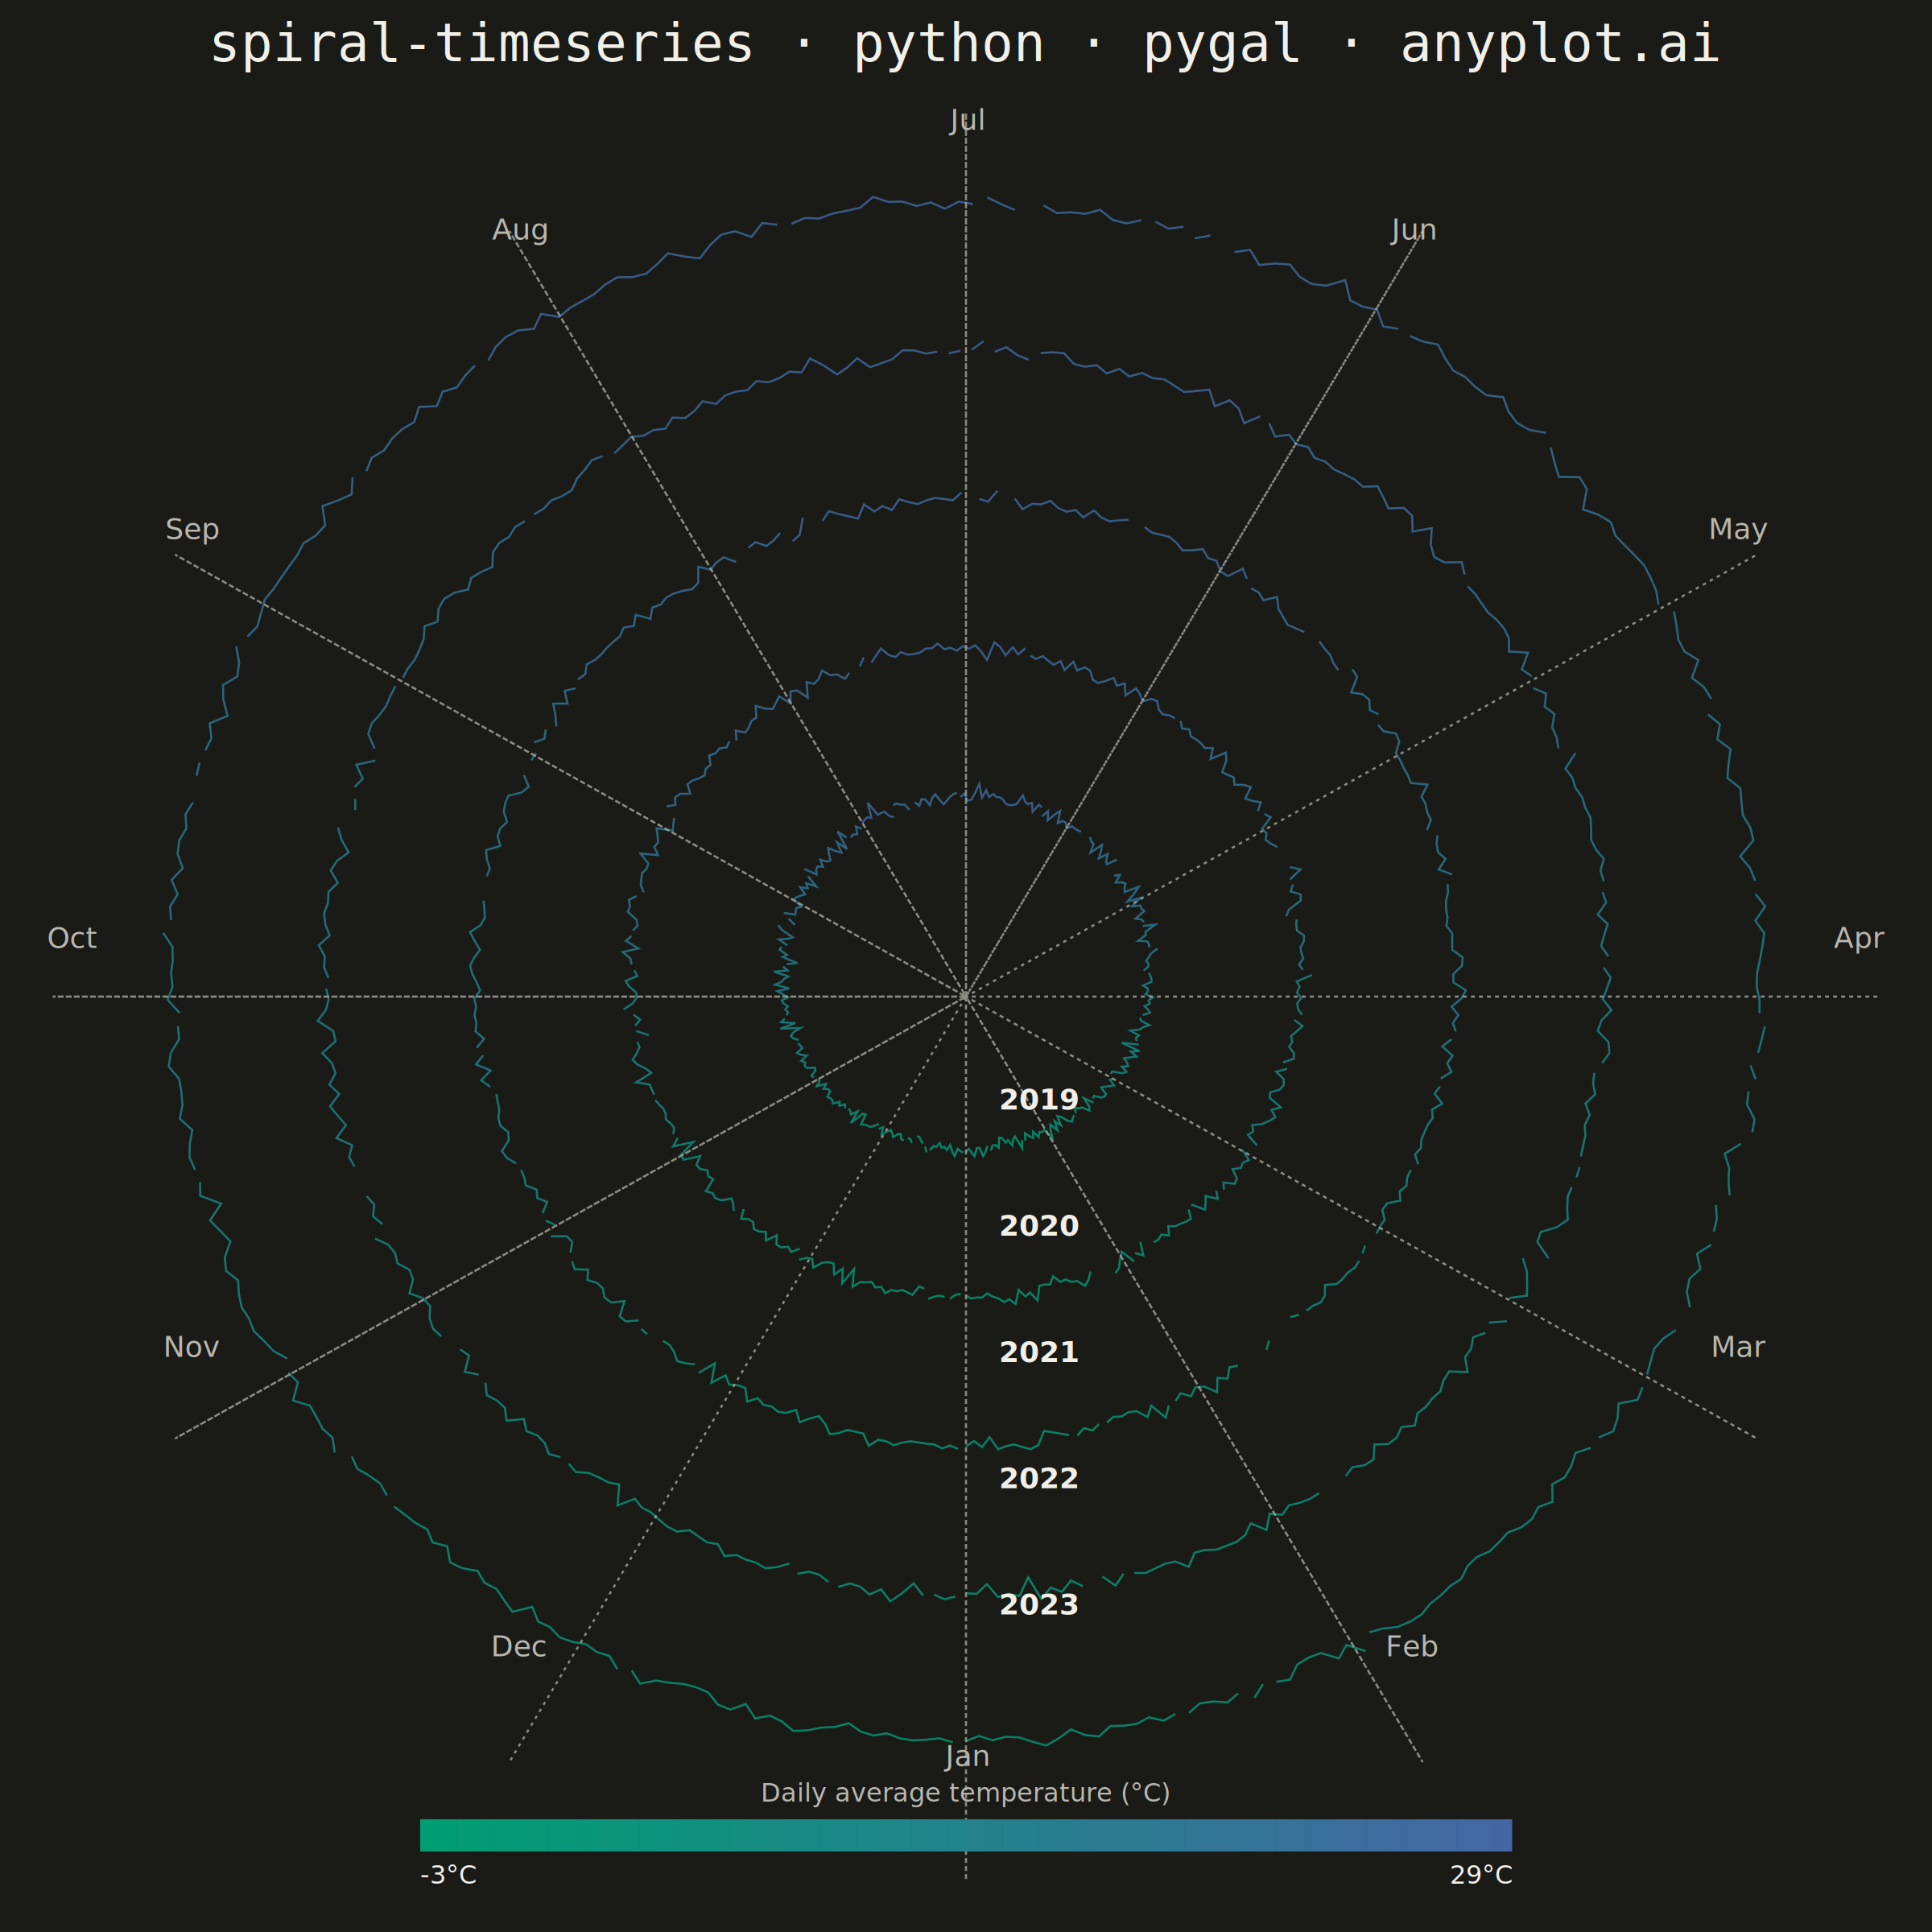The width and height of the screenshot is (1932, 1932).
Task: Select the Aug month label
Action: pyautogui.click(x=520, y=230)
